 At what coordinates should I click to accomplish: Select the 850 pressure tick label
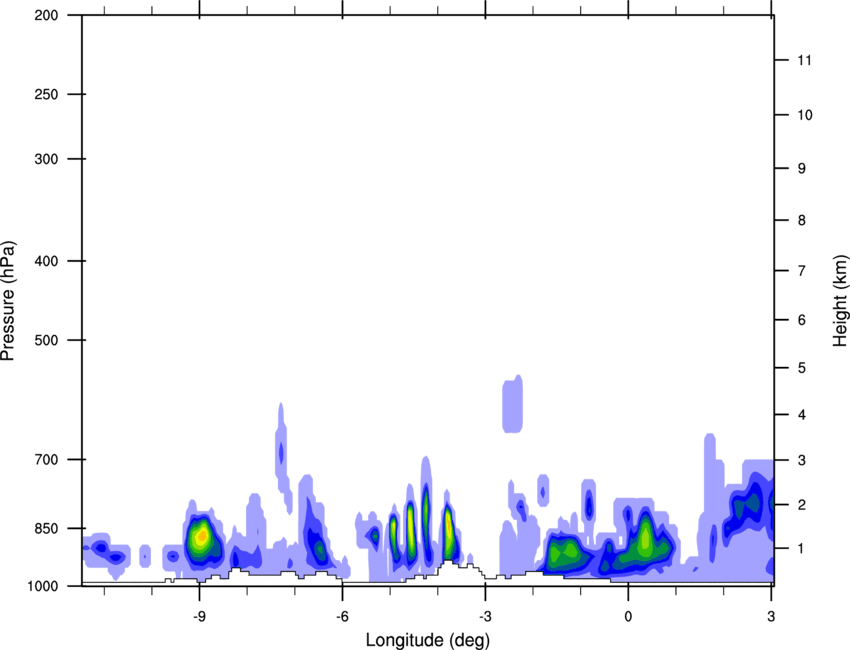46,528
